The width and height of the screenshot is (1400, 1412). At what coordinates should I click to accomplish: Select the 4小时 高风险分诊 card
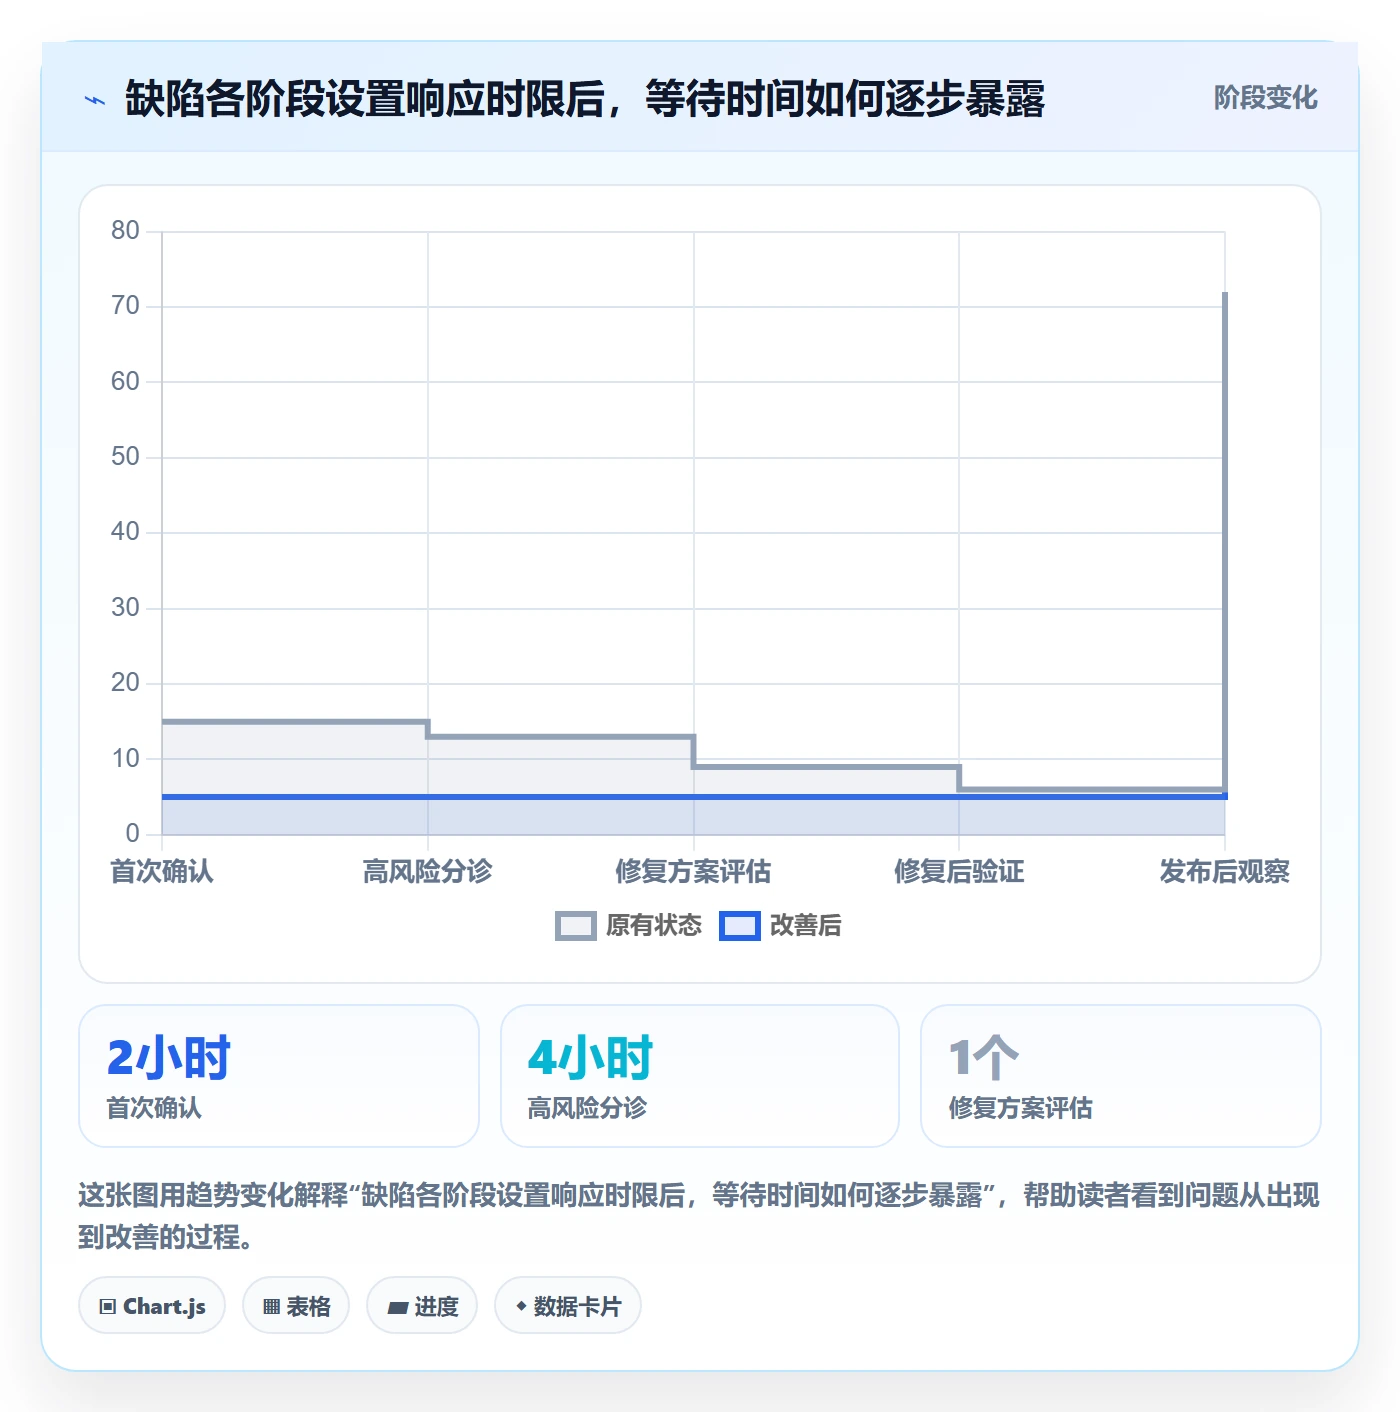point(700,1076)
